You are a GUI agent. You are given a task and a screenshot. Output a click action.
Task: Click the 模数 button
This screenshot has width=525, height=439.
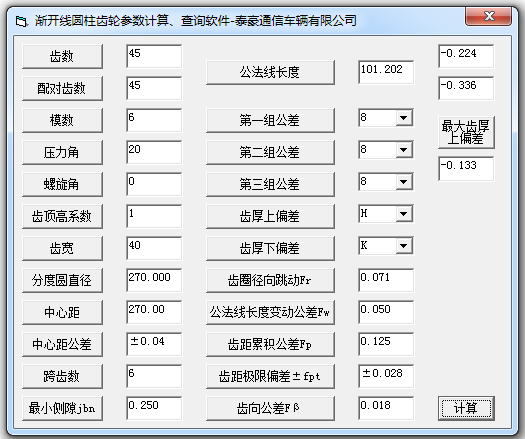click(62, 121)
